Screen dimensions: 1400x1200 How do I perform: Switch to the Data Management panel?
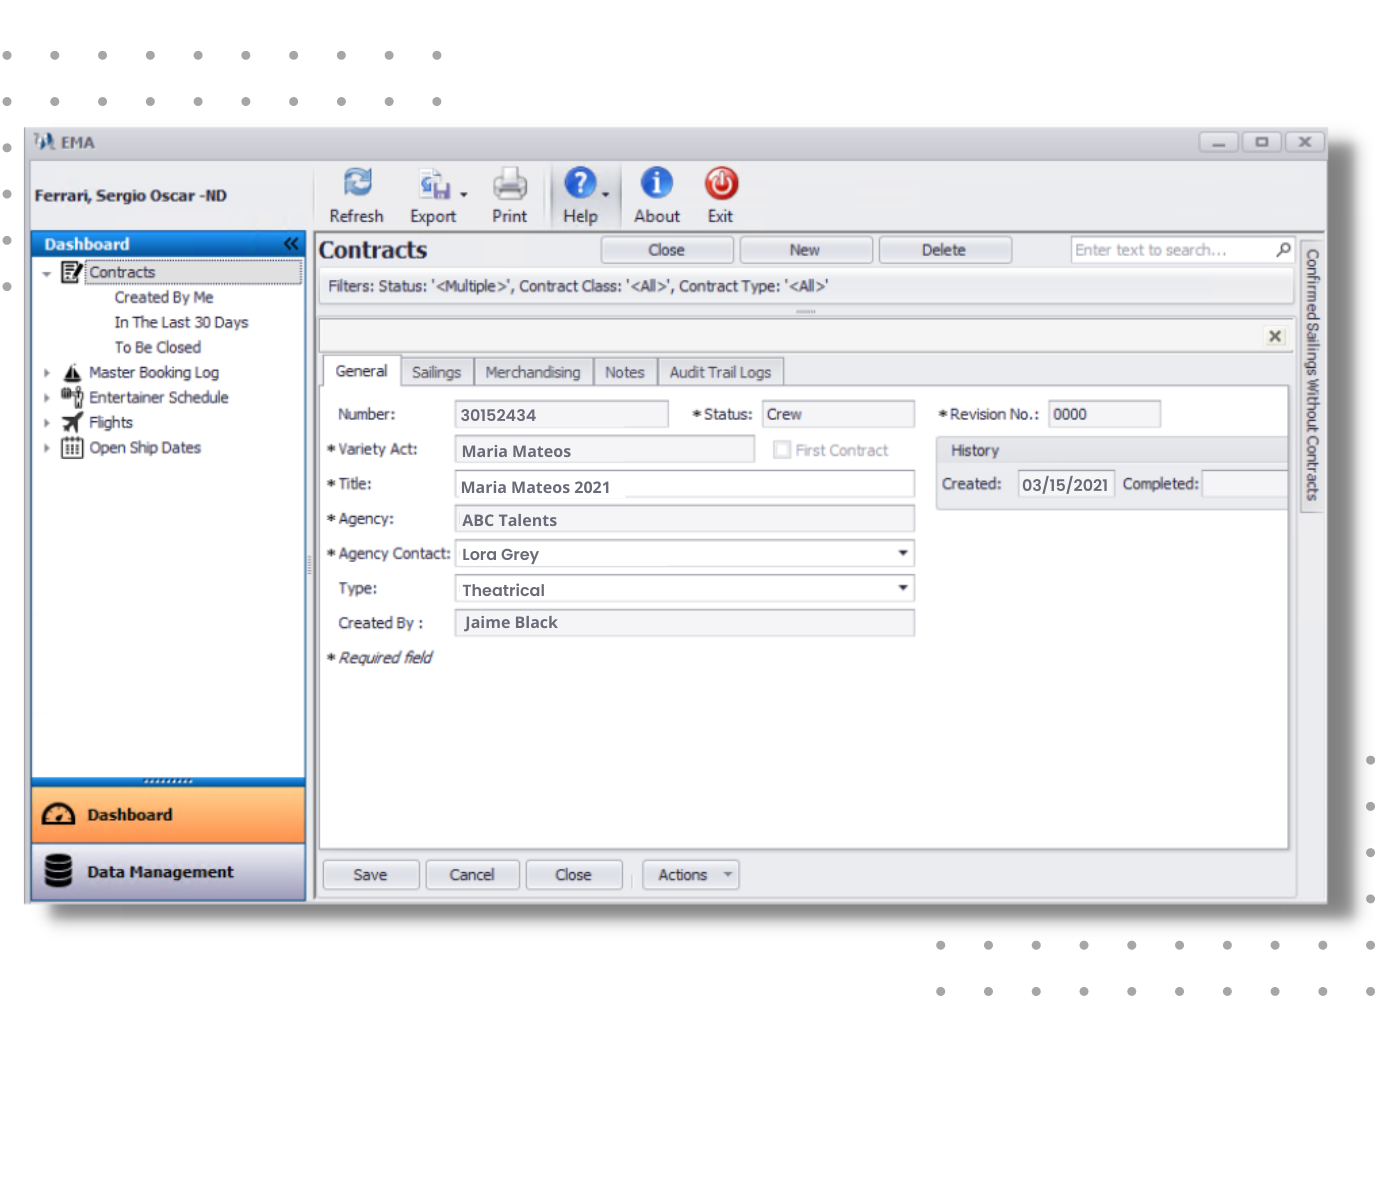(x=160, y=871)
